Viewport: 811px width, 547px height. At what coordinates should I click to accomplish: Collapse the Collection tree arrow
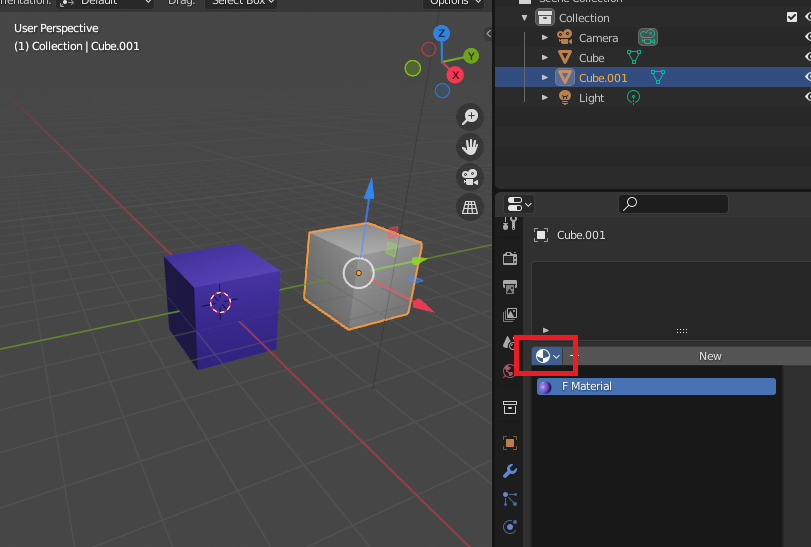click(524, 18)
